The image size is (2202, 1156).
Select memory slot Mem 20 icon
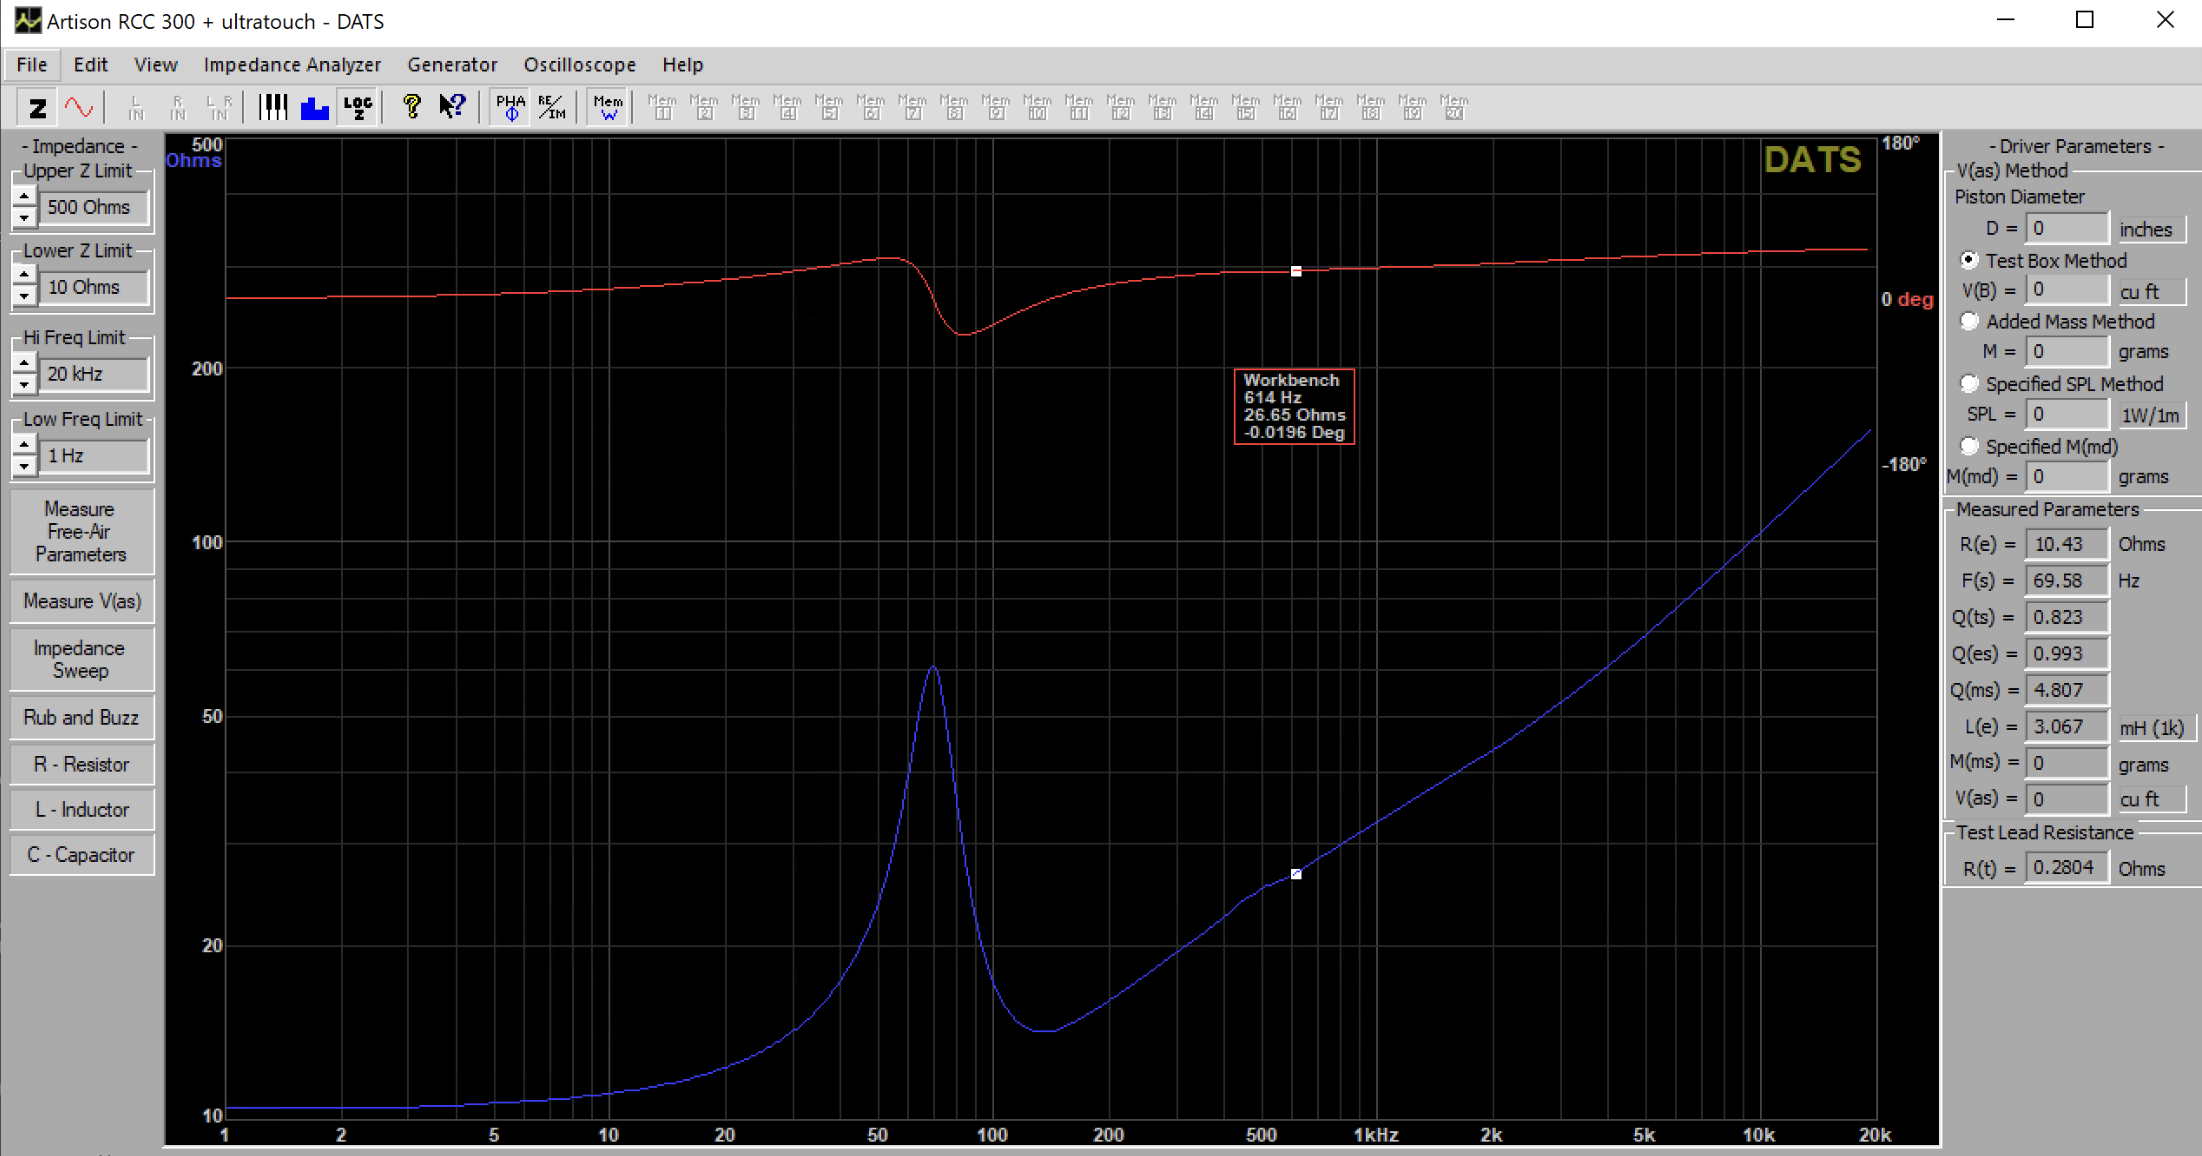click(1454, 107)
